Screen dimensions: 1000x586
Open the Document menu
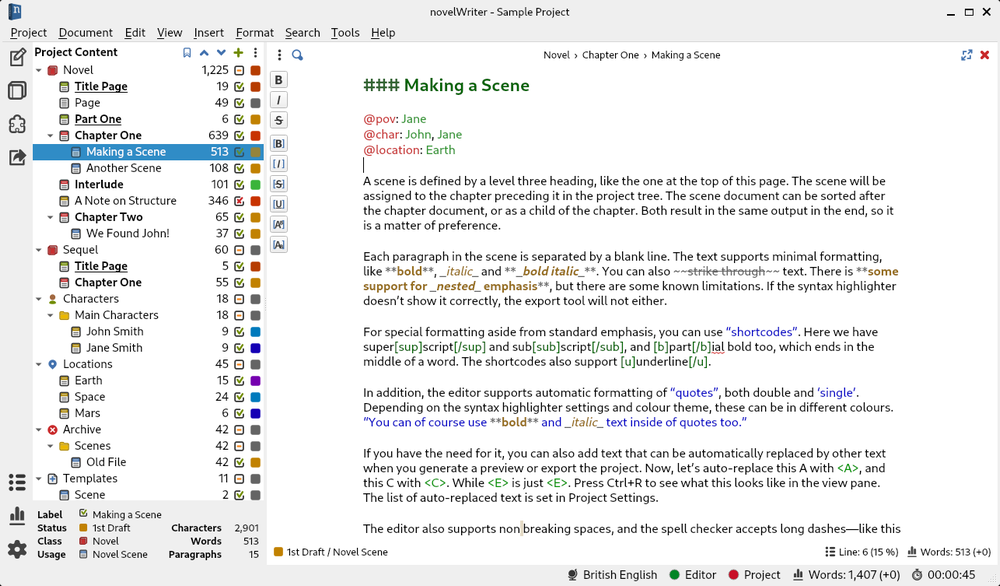click(x=85, y=33)
